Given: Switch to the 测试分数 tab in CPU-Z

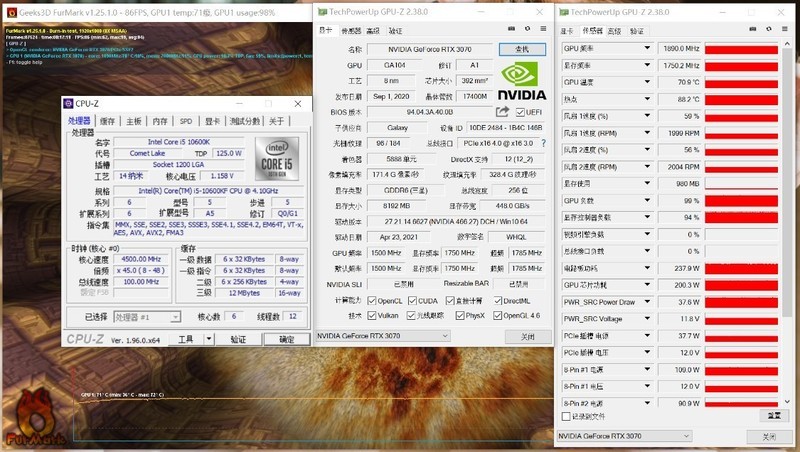Looking at the screenshot, I should point(244,121).
